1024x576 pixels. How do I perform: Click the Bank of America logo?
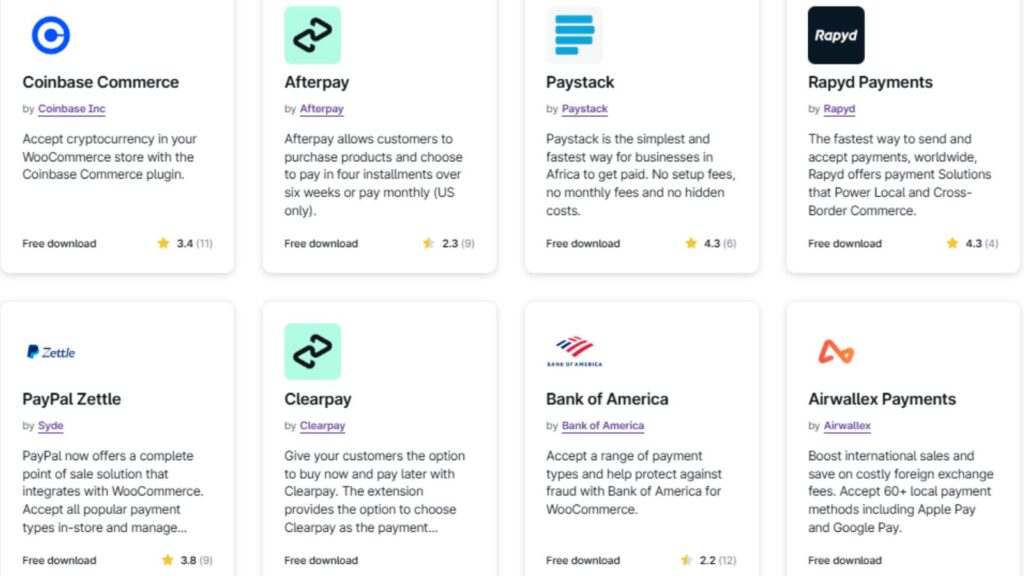[x=574, y=352]
